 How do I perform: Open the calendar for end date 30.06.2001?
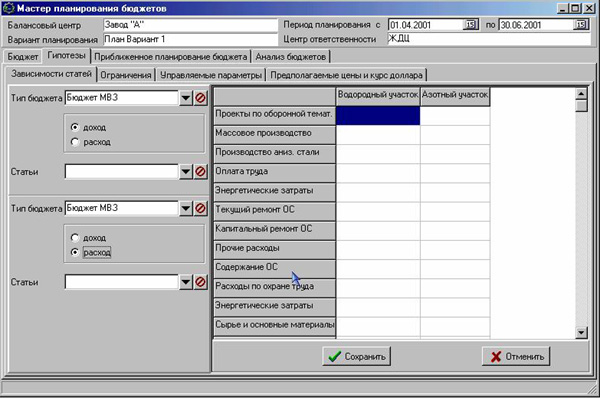pos(581,25)
